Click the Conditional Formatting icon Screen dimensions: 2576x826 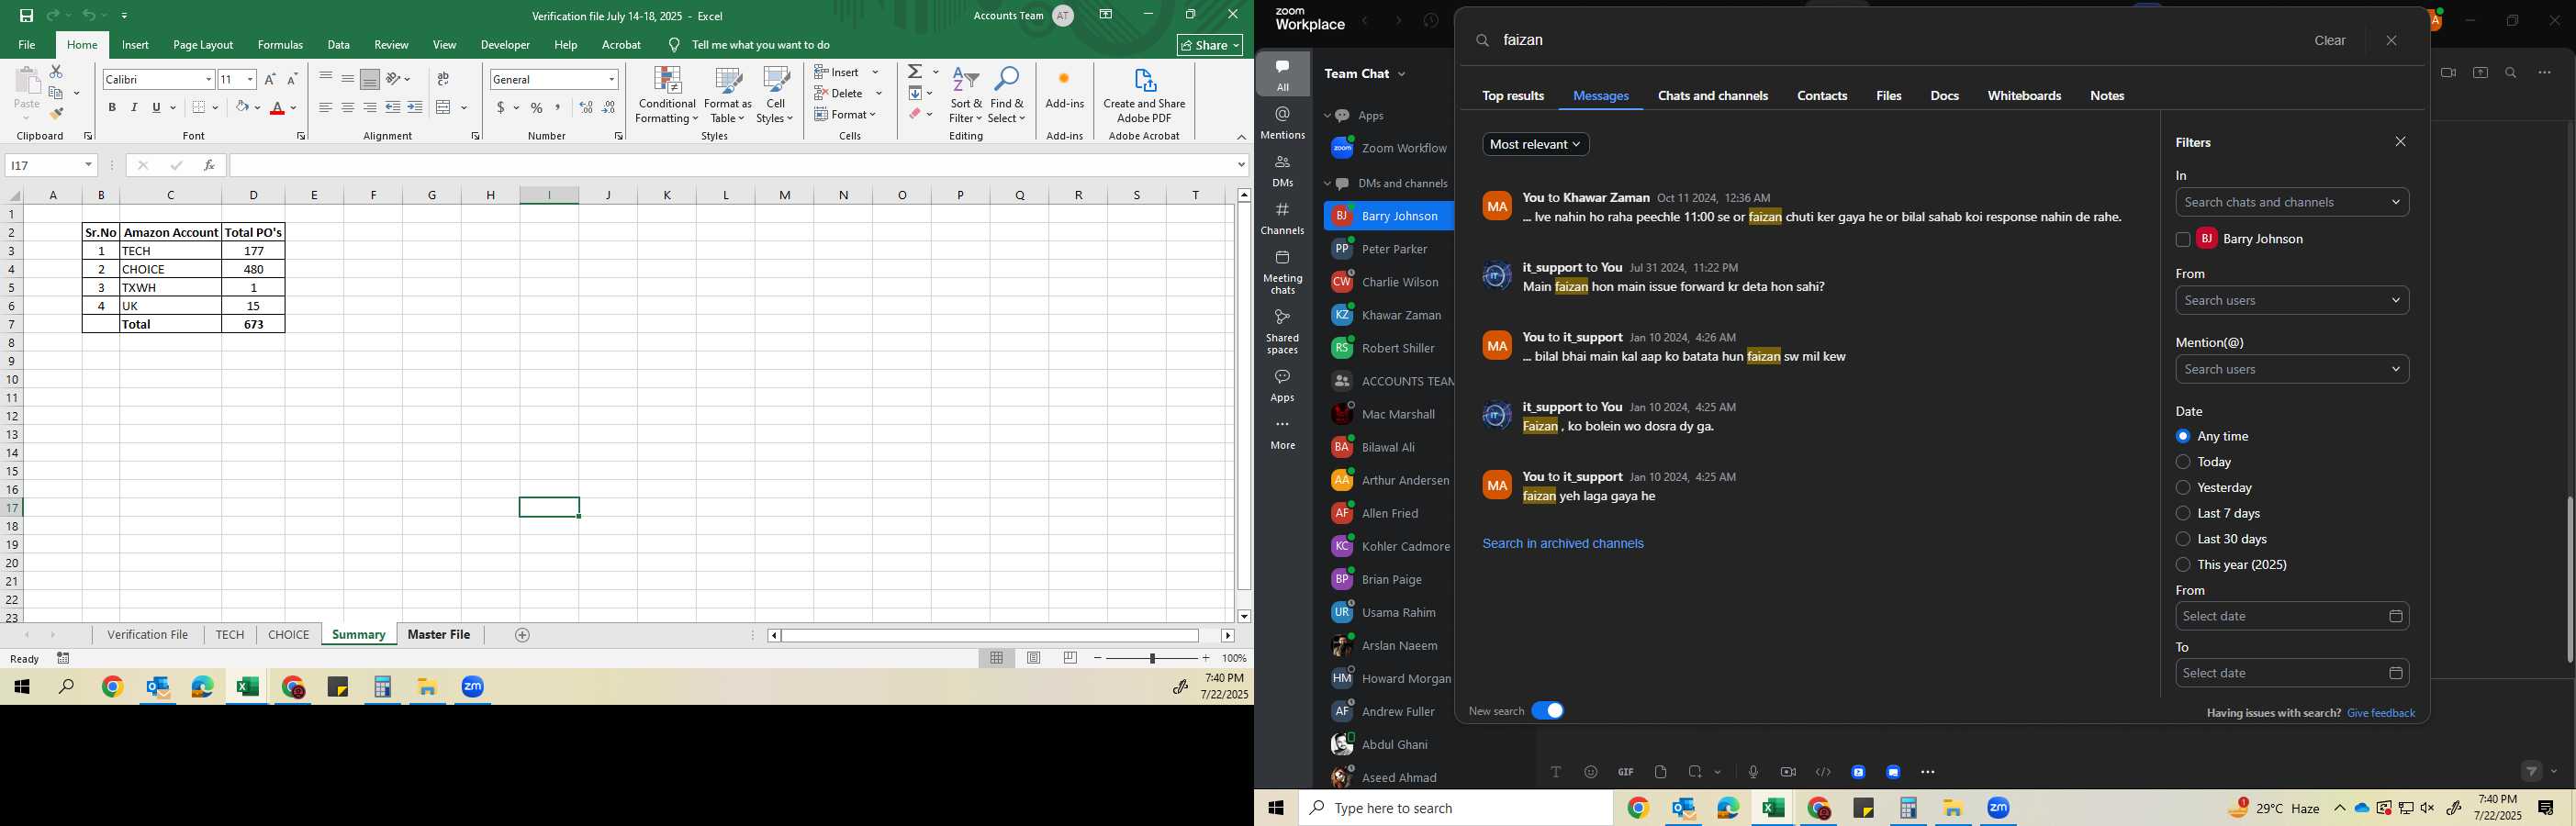(667, 95)
